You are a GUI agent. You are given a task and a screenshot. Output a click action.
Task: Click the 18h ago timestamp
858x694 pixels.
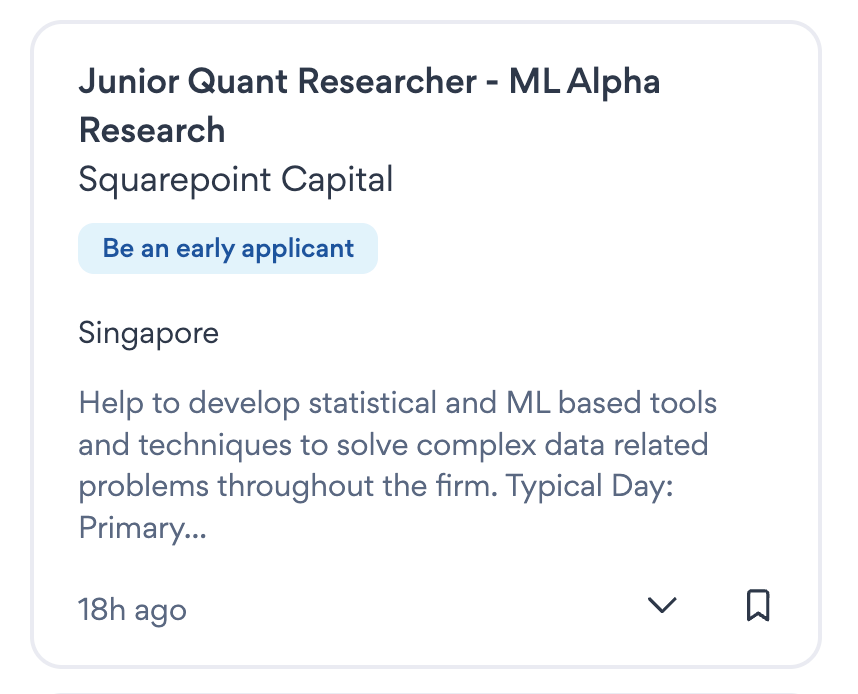(132, 609)
